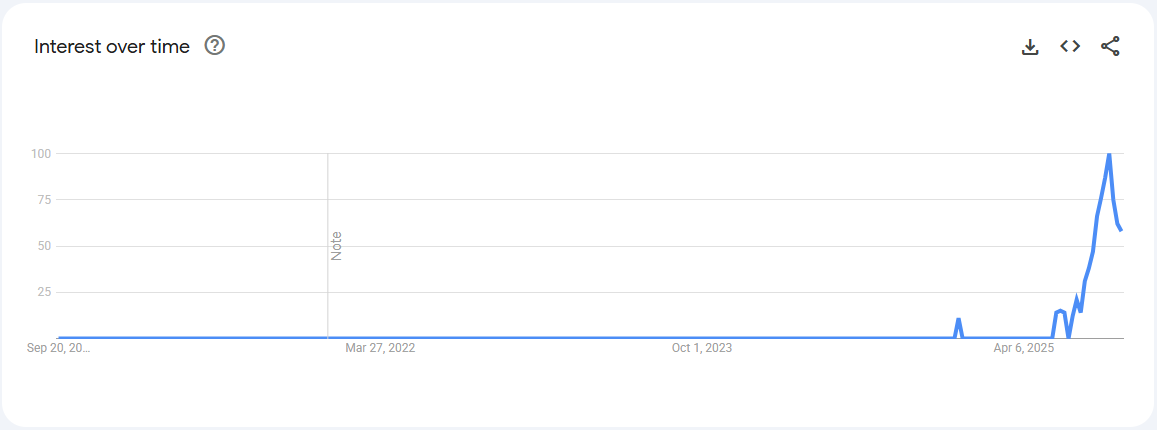Open the embed code option
Screen dimensions: 1157x430
coord(1070,46)
